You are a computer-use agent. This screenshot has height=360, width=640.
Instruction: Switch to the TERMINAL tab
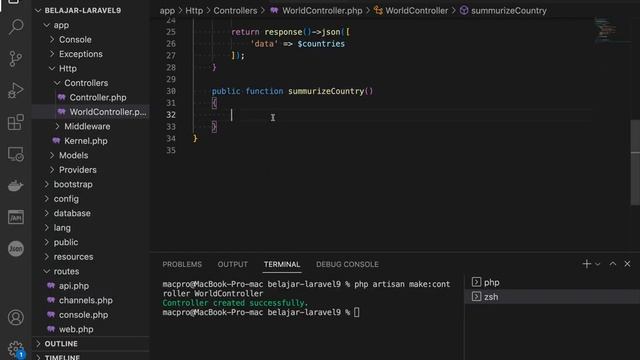point(282,264)
